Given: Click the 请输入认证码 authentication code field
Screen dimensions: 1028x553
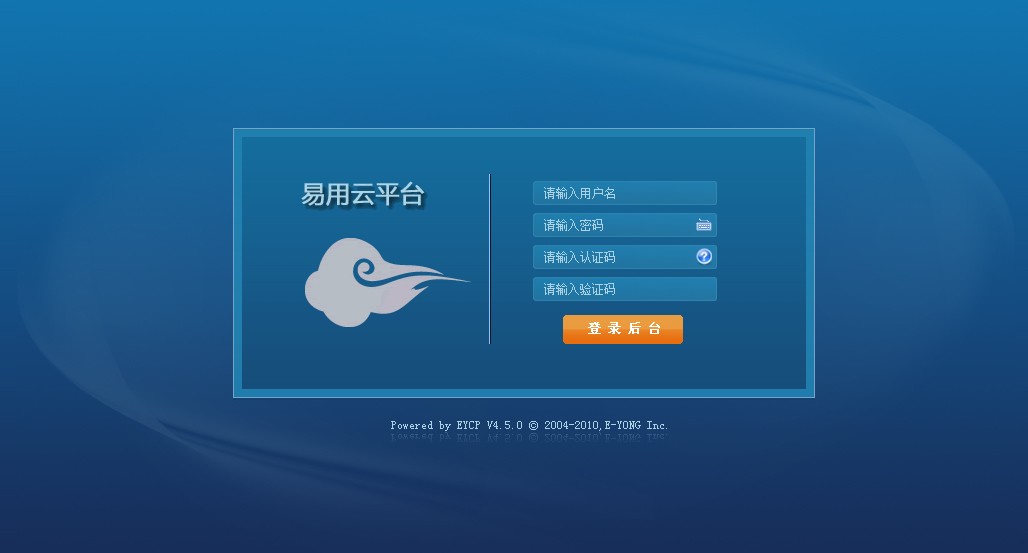Looking at the screenshot, I should 625,256.
